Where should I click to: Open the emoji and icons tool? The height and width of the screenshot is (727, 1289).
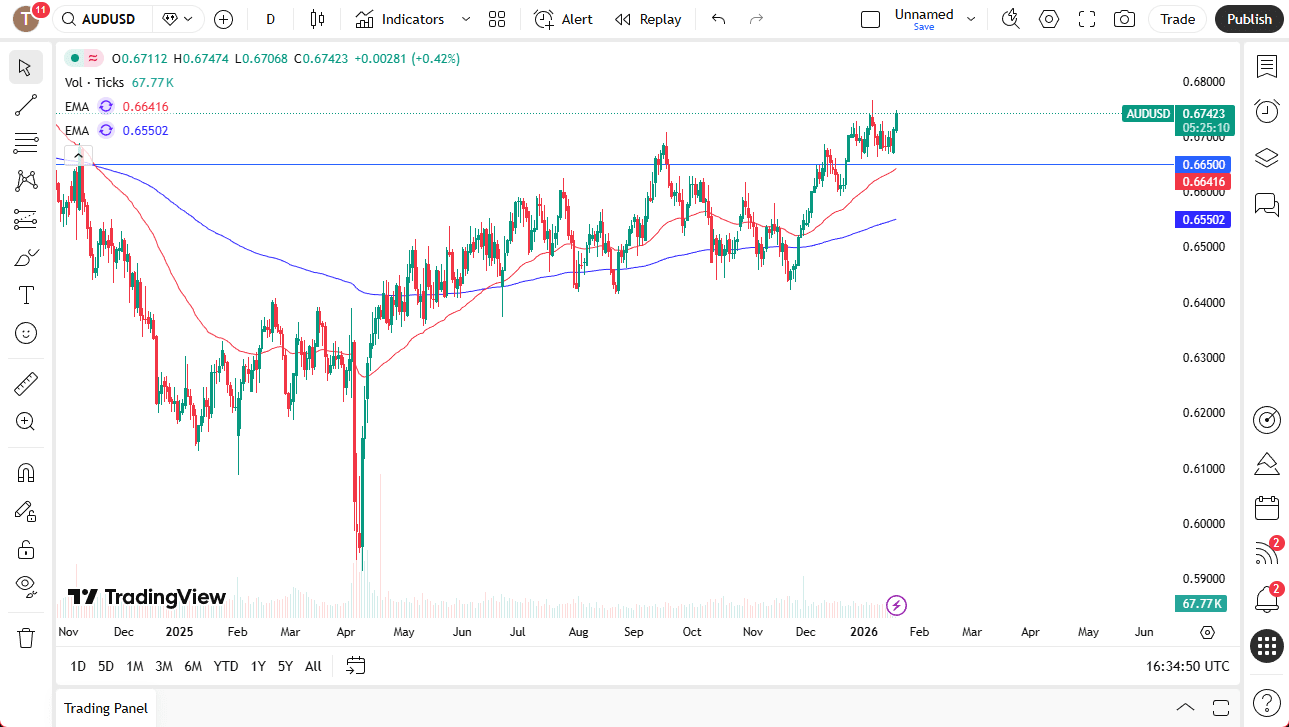[26, 333]
